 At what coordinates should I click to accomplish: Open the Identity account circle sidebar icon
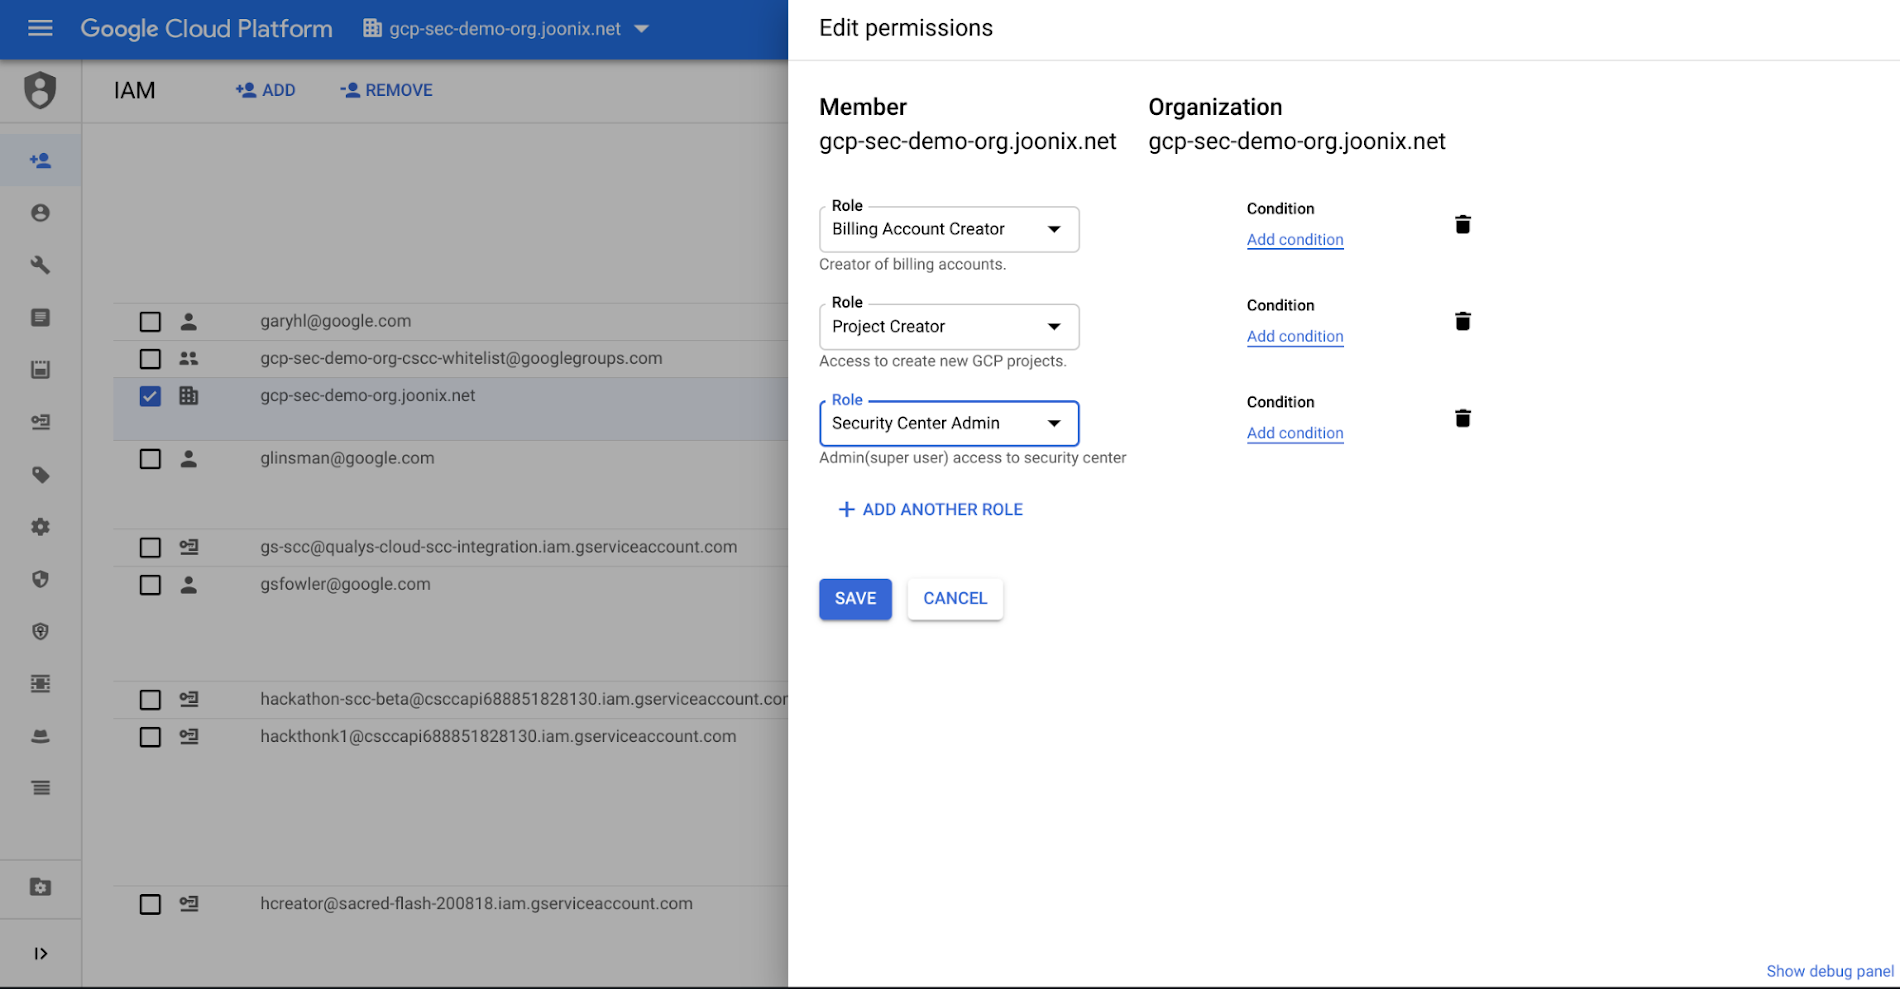pos(40,213)
